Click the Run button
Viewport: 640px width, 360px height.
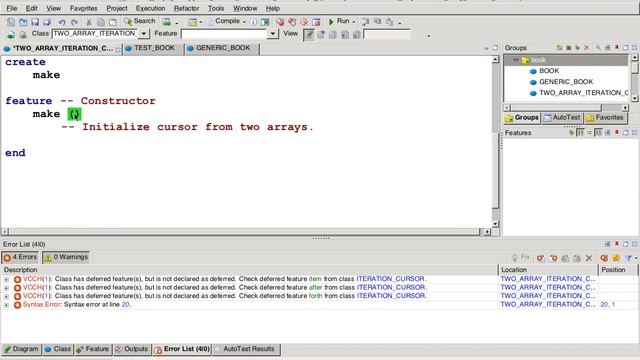pos(339,21)
